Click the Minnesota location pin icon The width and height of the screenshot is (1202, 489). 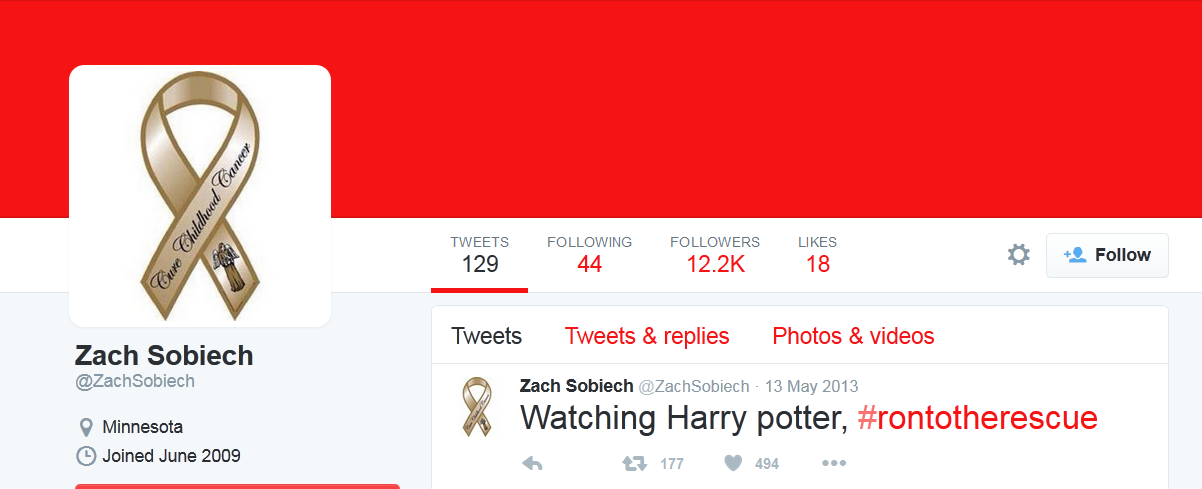tap(86, 427)
